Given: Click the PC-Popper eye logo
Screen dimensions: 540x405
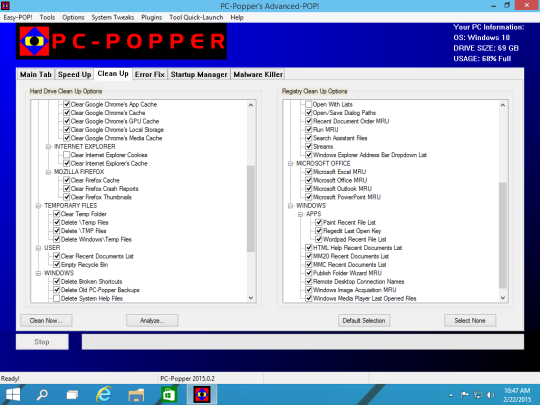Looking at the screenshot, I should pos(34,41).
